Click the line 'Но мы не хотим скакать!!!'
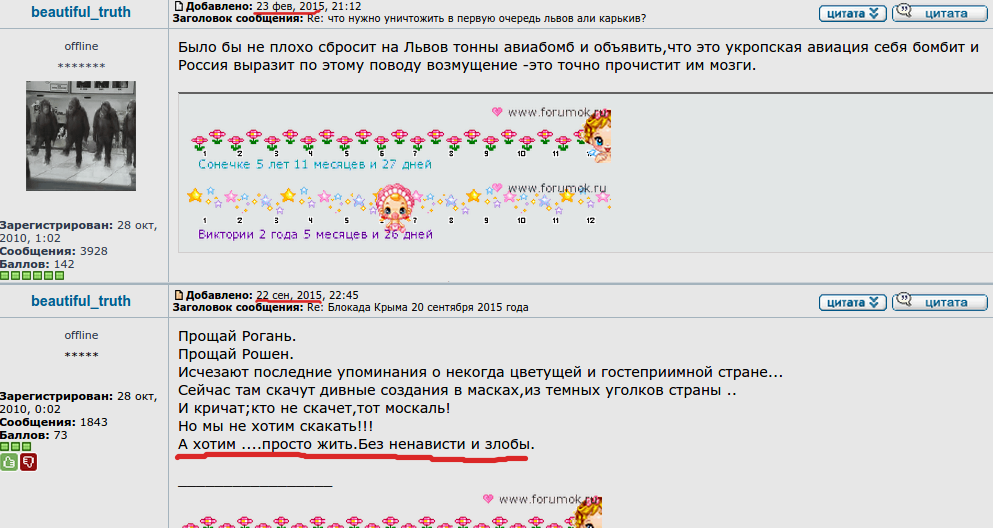 [x=275, y=426]
